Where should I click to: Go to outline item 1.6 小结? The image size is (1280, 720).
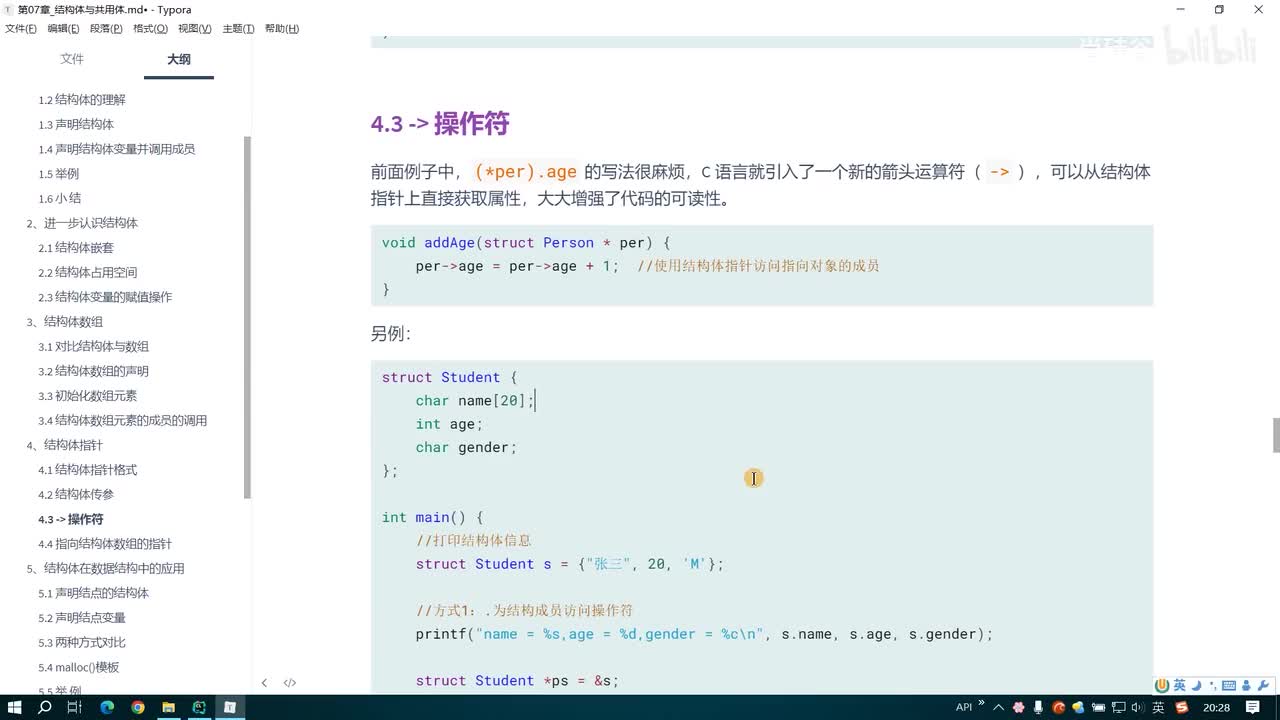60,198
